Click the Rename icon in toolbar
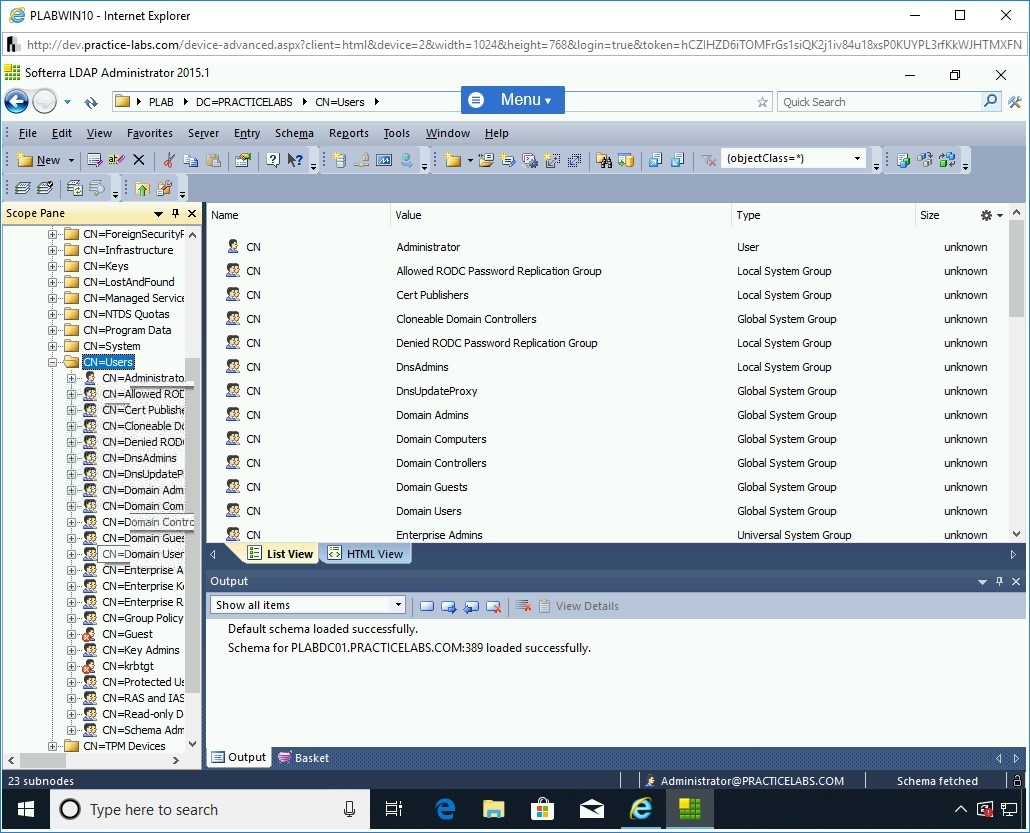 pos(117,160)
